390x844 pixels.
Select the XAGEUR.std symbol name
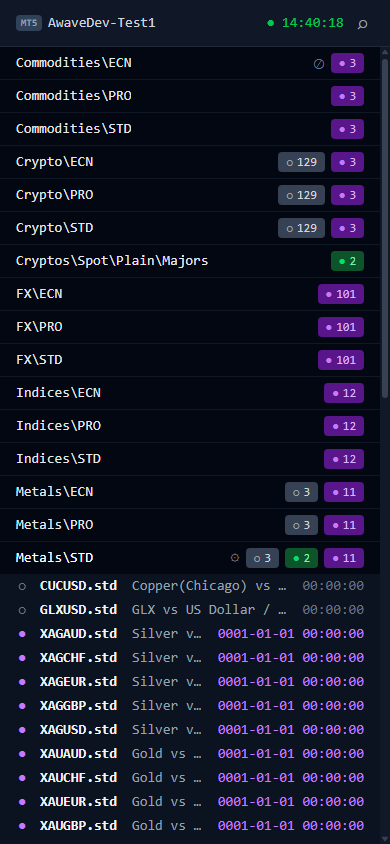78,681
